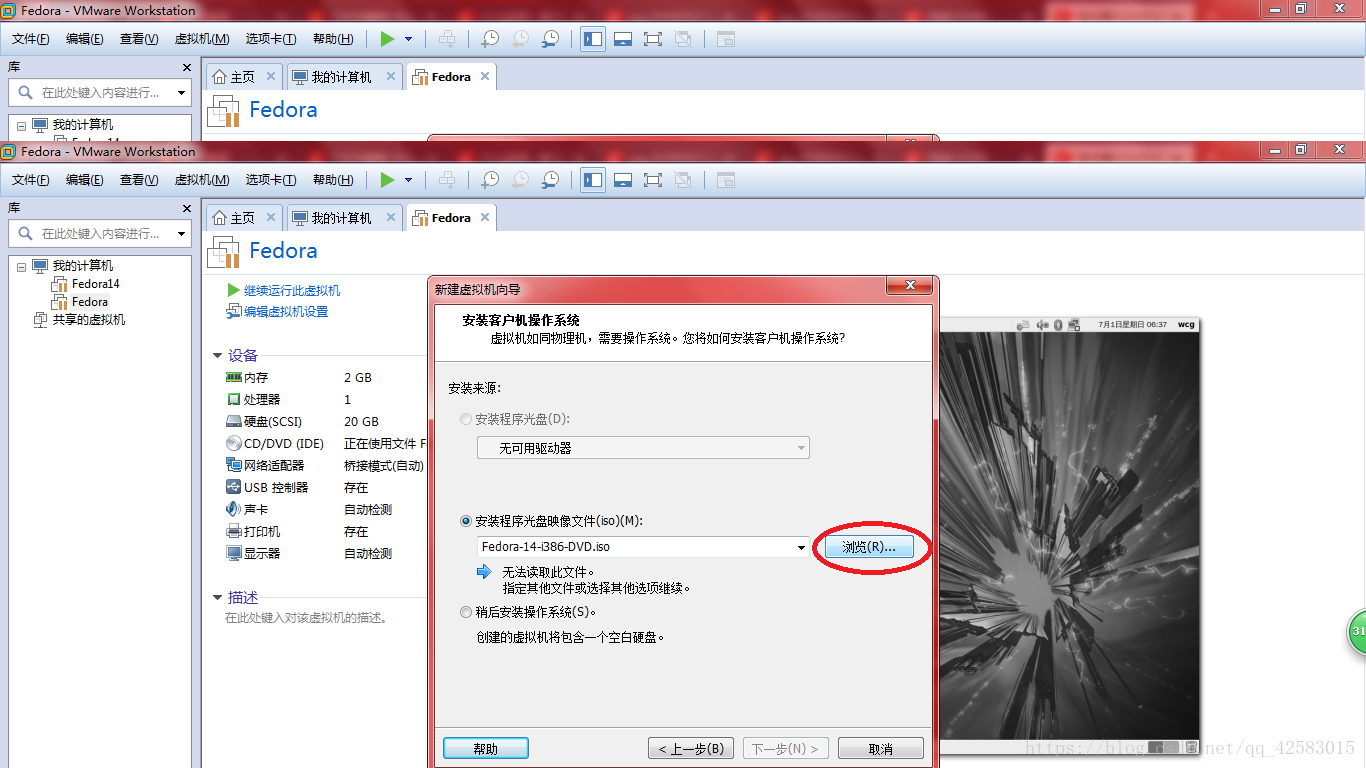Open snapshot manager icon in background window toolbar
1366x768 pixels.
tap(551, 39)
